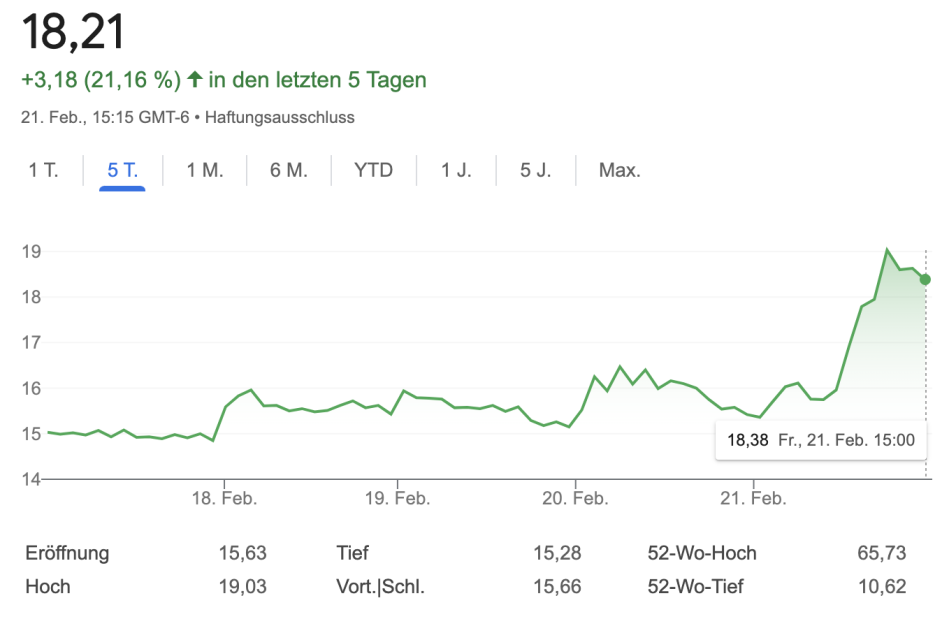Switch chart to 1 J. range
The image size is (949, 619).
[456, 170]
